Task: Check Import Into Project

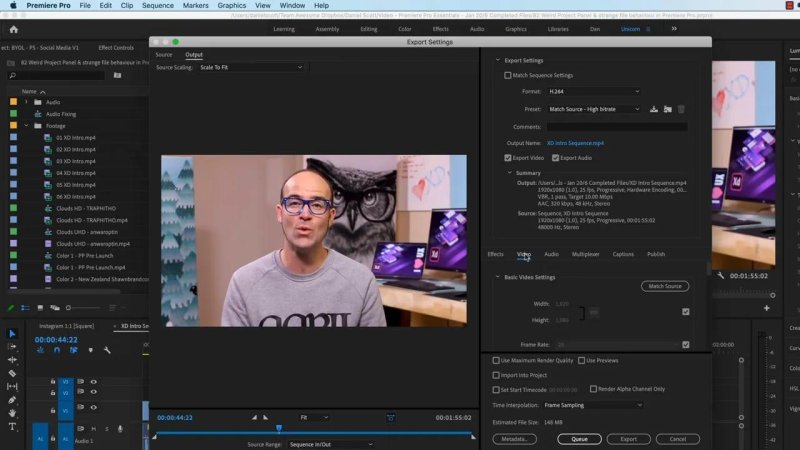Action: (x=496, y=375)
